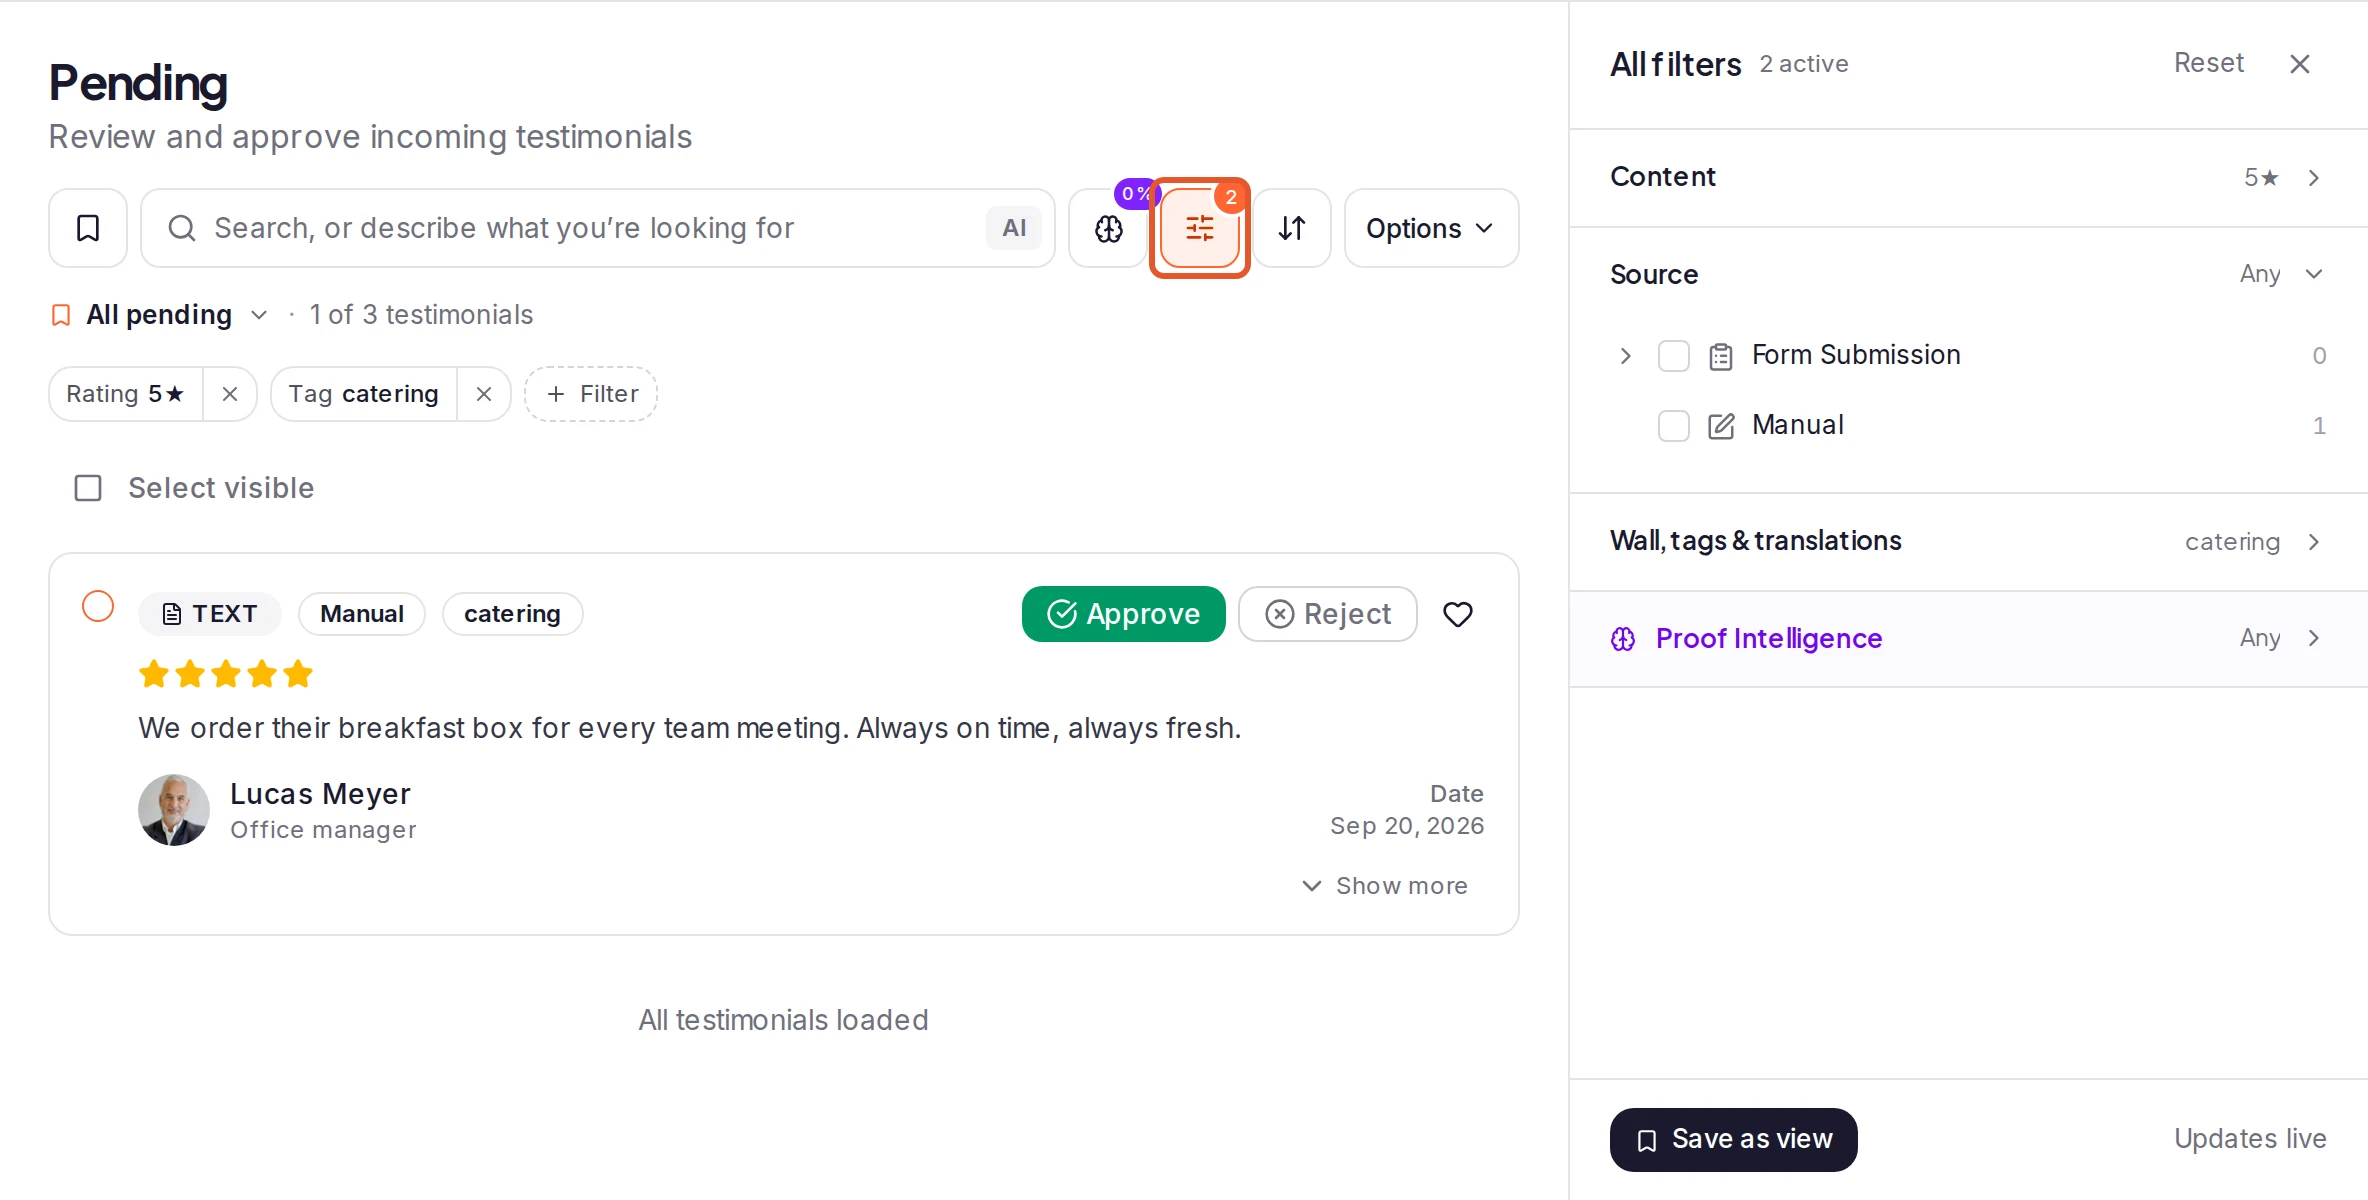
Task: Click the TEXT type badge
Action: (x=210, y=614)
